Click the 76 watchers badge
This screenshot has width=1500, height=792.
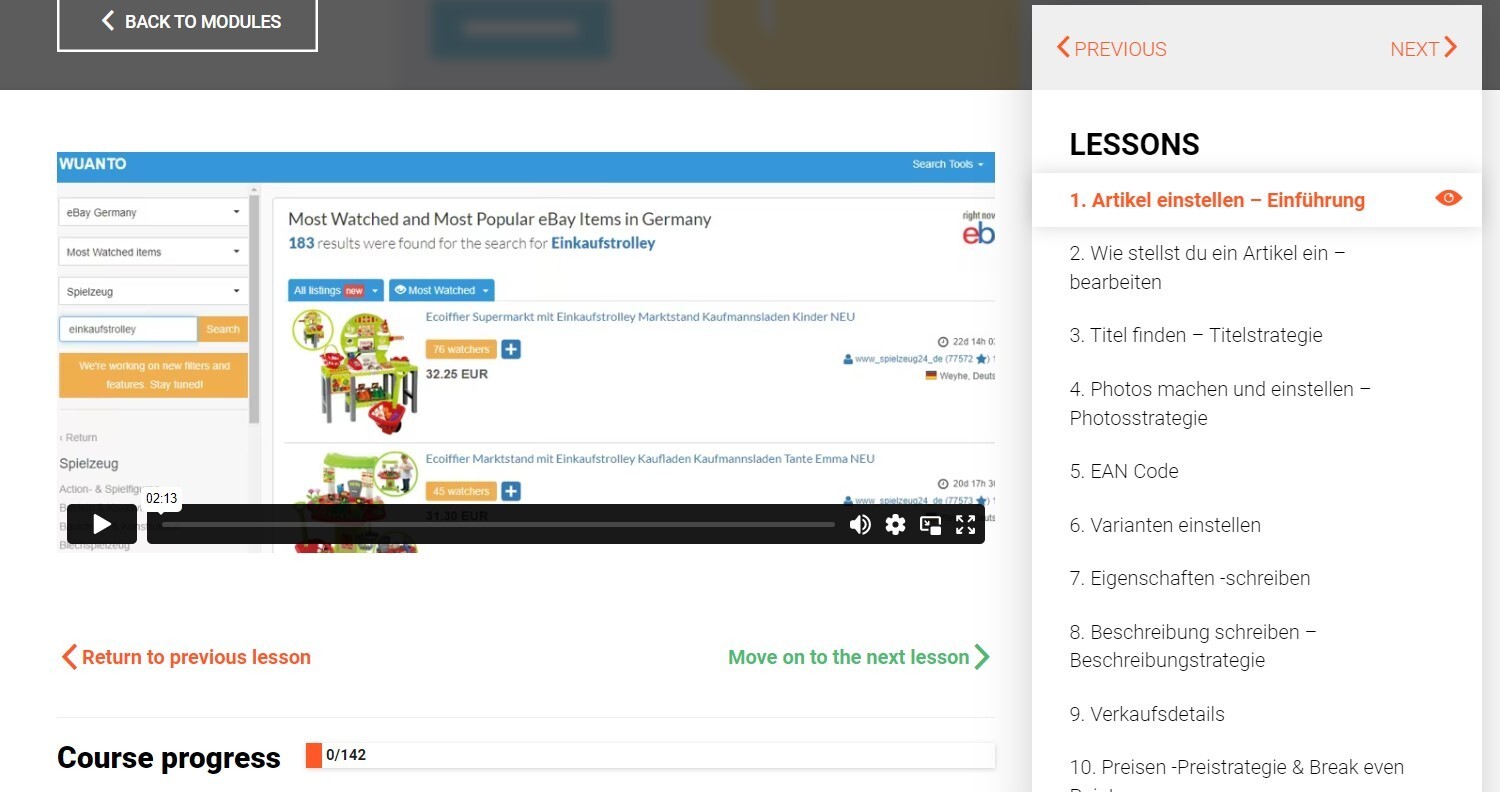(x=461, y=349)
